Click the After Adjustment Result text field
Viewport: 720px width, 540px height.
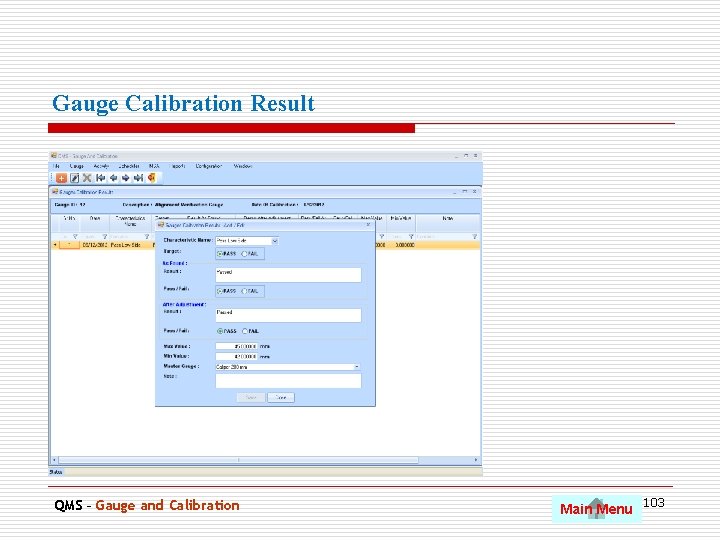pos(288,315)
